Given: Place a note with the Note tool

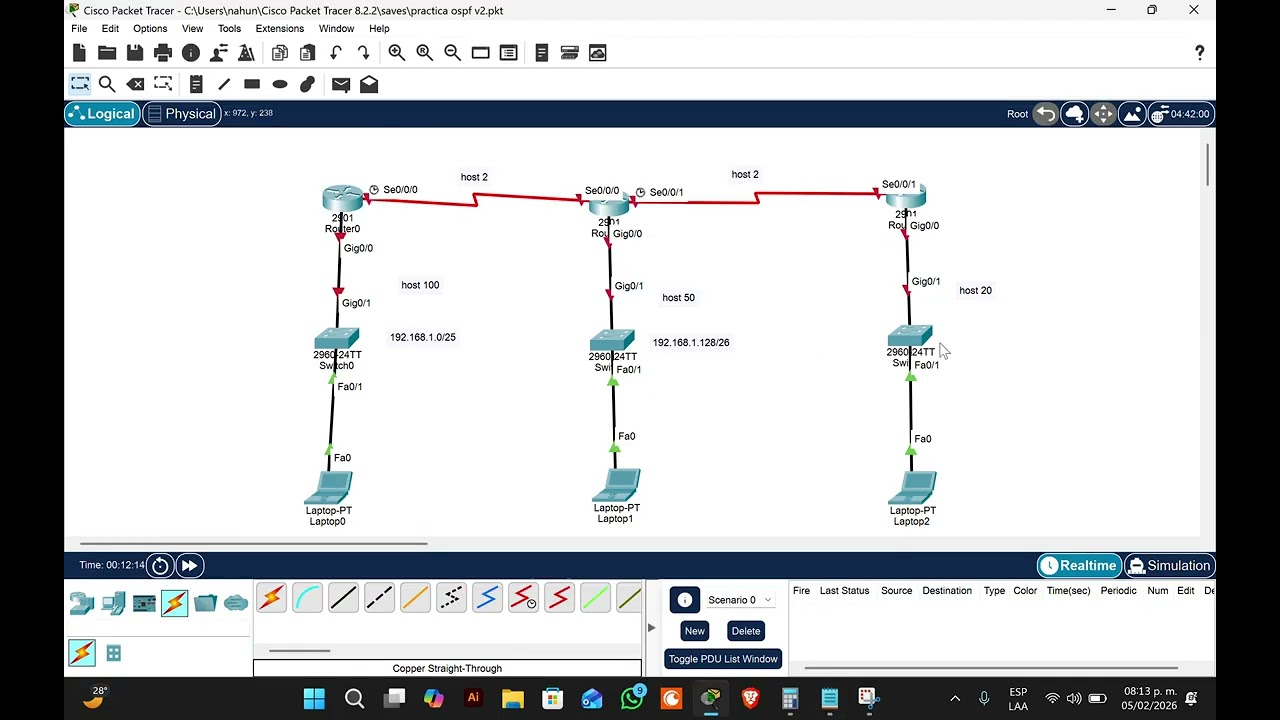Looking at the screenshot, I should pyautogui.click(x=196, y=84).
